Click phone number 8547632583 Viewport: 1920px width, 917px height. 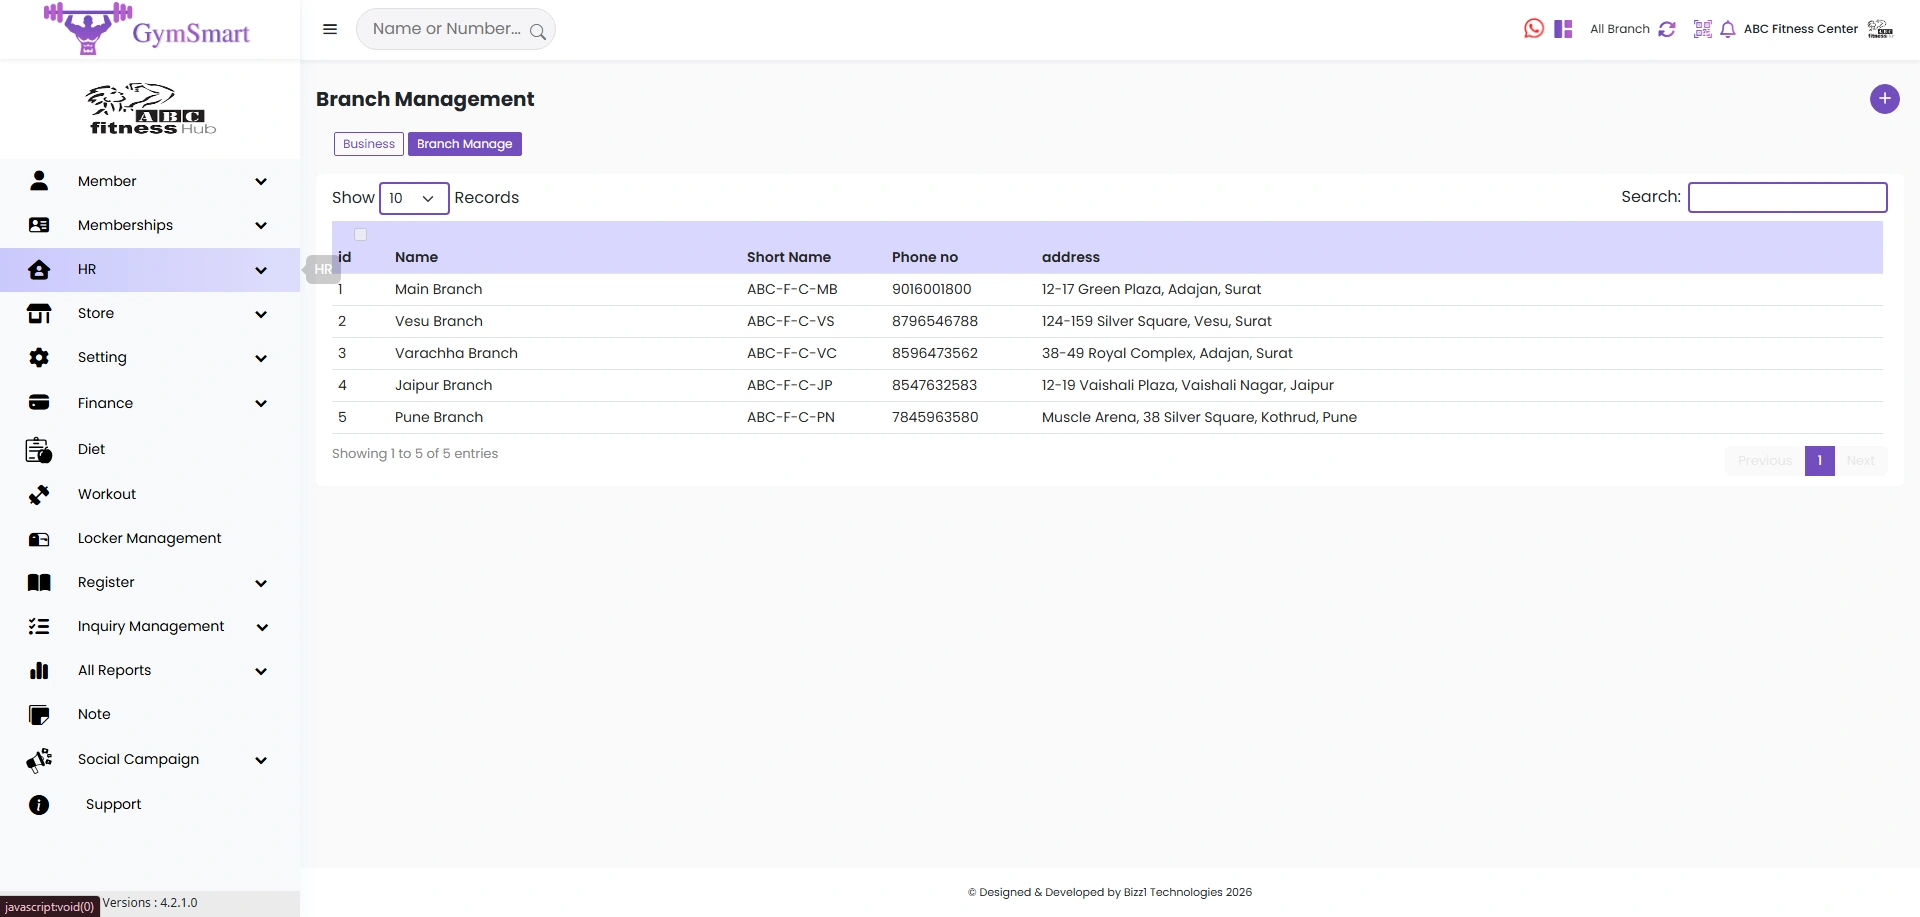point(935,385)
